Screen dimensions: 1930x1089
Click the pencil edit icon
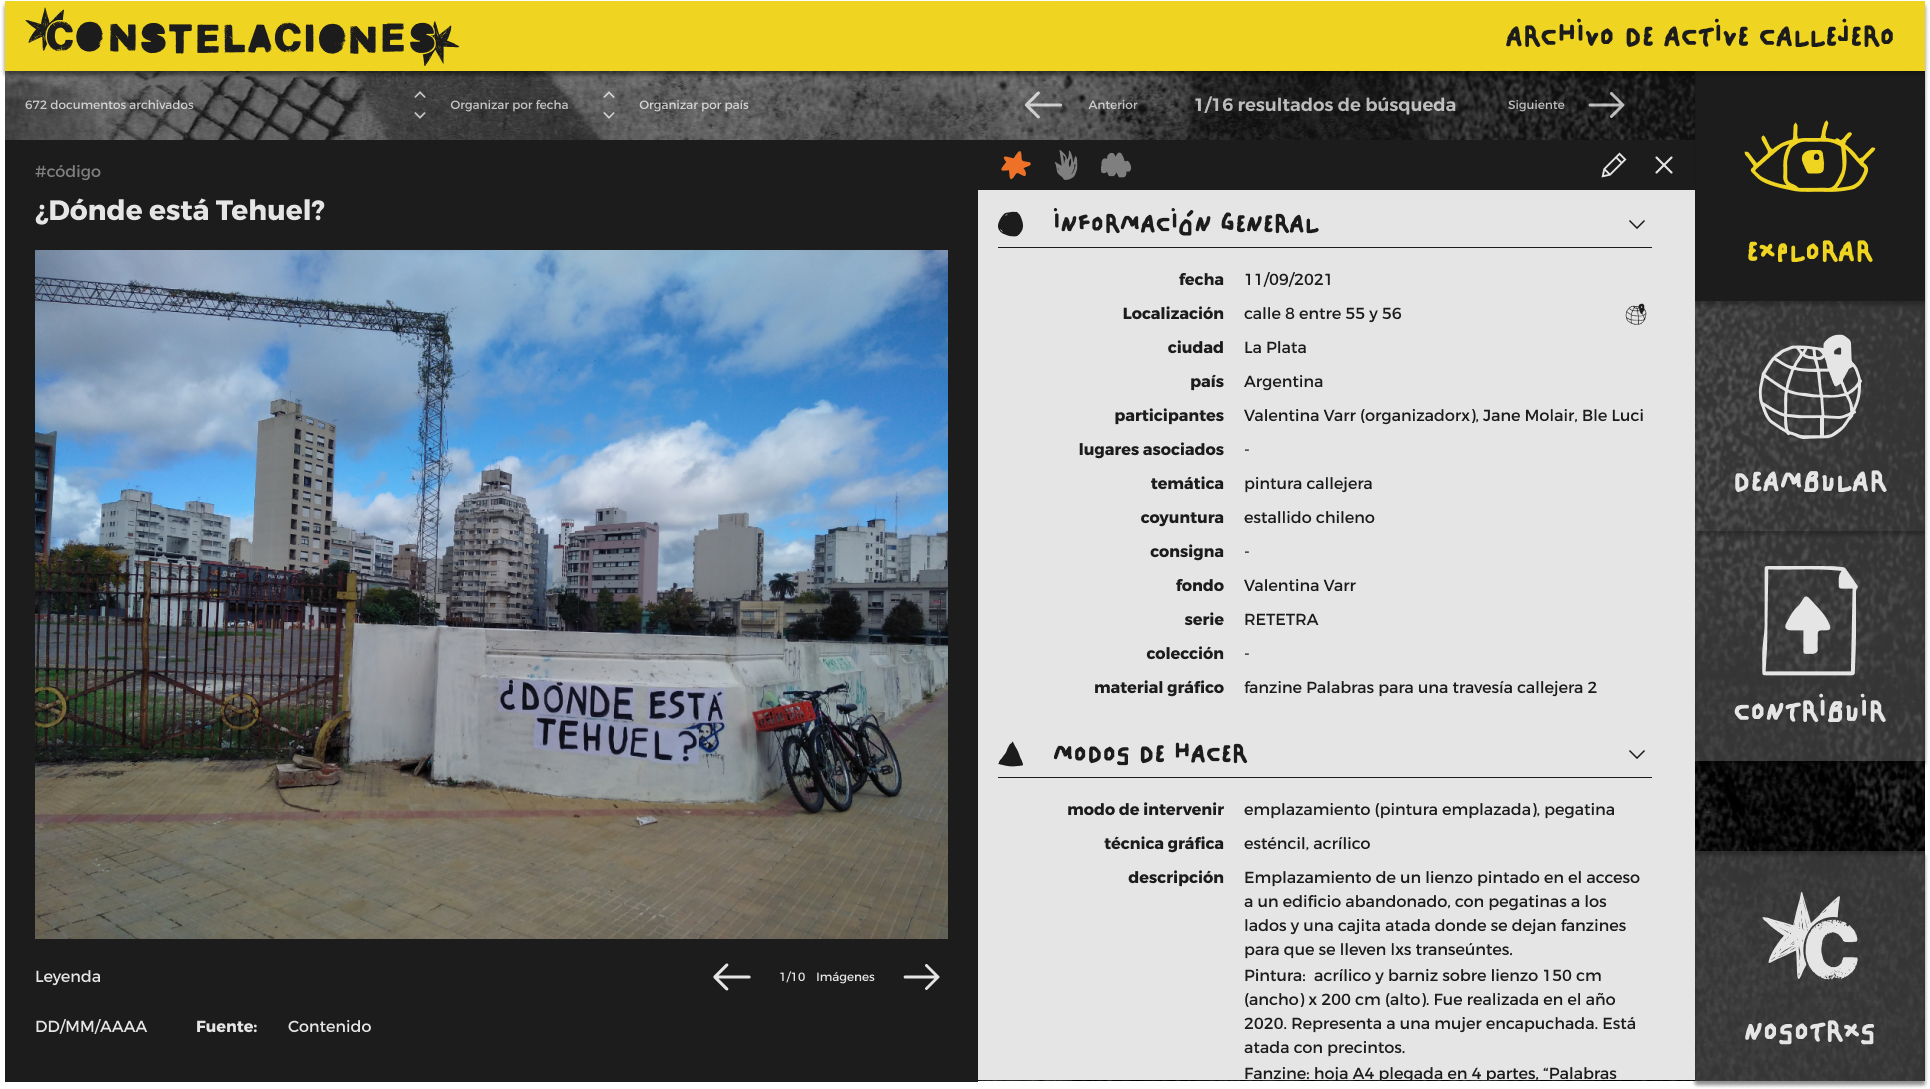(x=1613, y=166)
